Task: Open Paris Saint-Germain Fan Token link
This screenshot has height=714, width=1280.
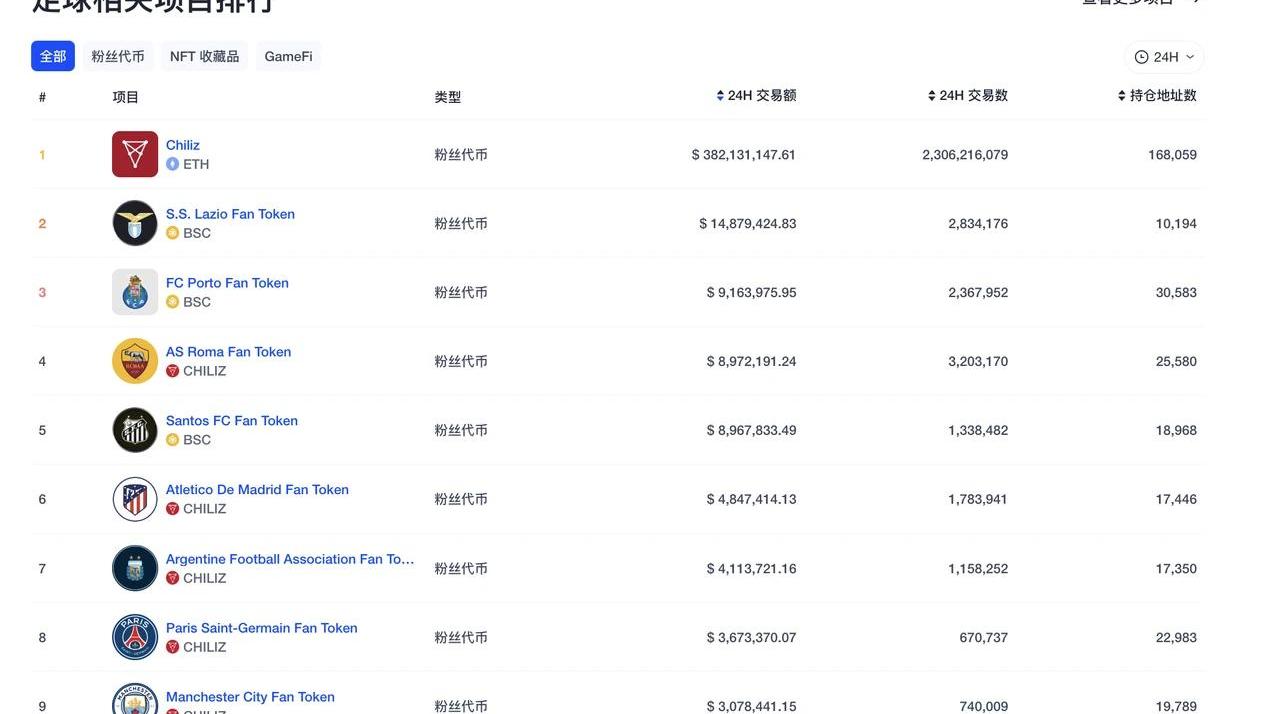Action: click(x=262, y=628)
